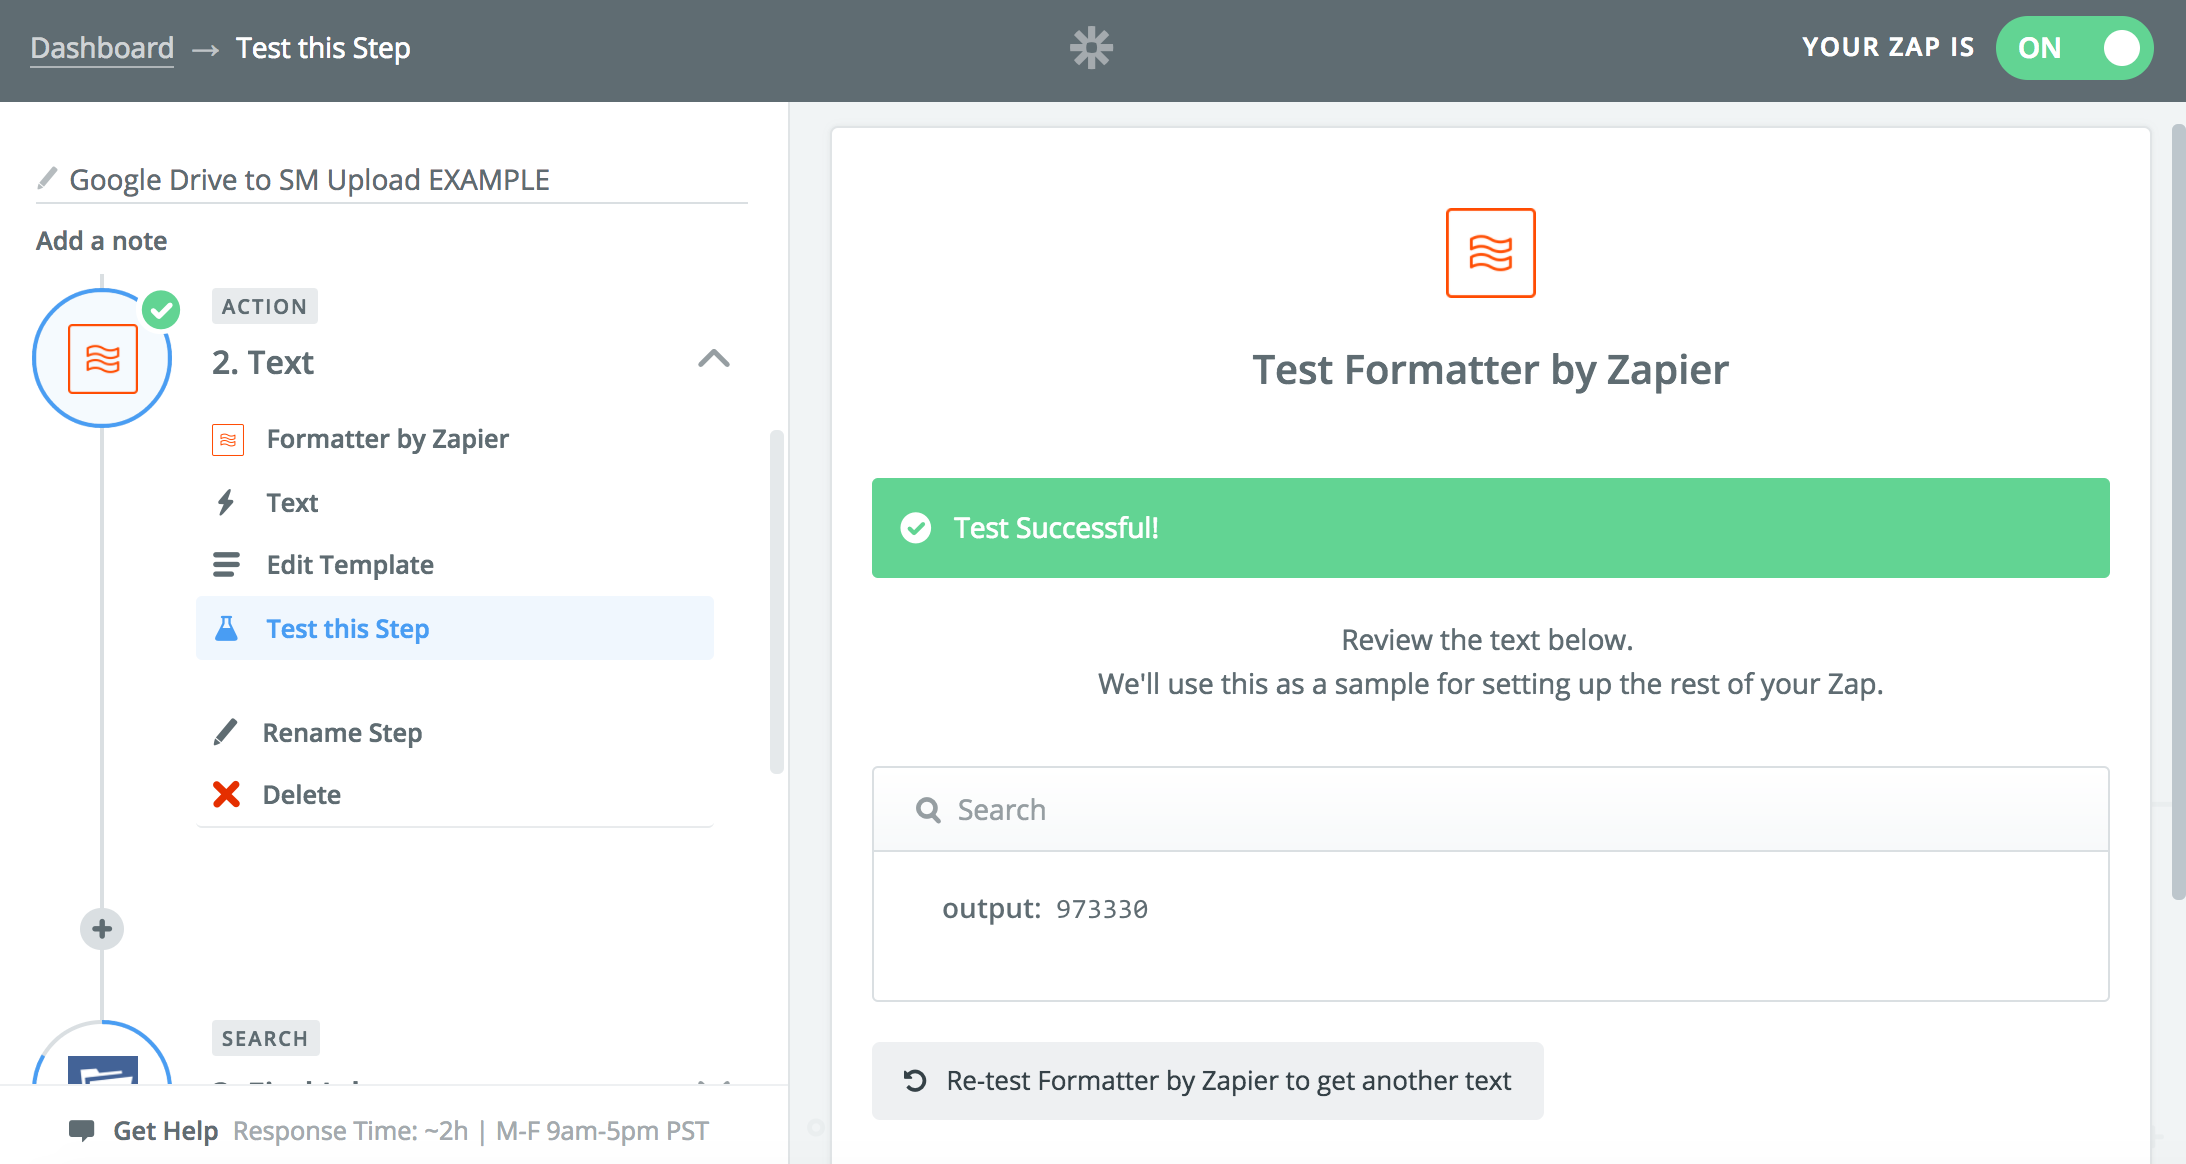Click the Formatter step circle icon
This screenshot has height=1164, width=2186.
(102, 358)
